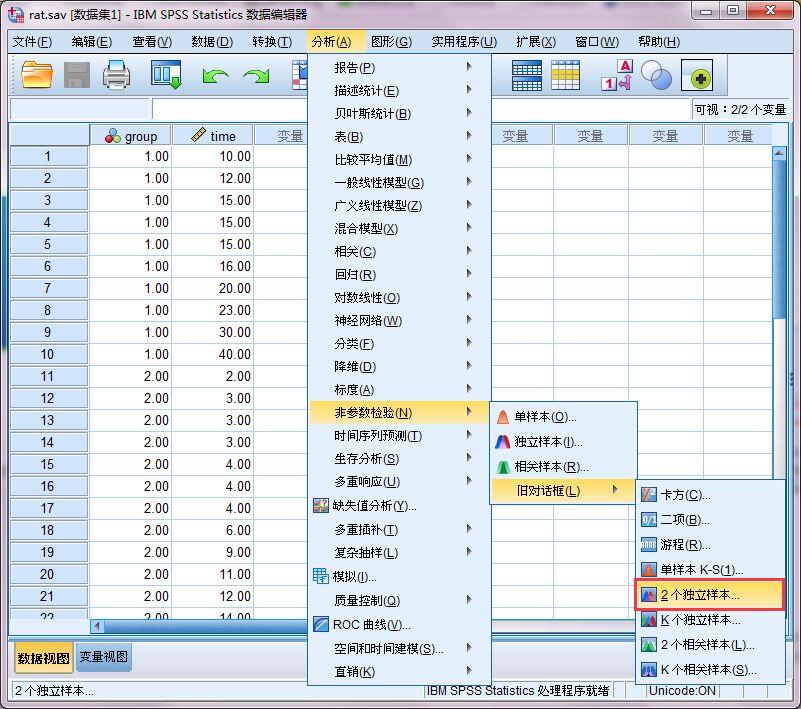This screenshot has width=801, height=709.
Task: Click the Undo green arrow icon
Action: 215,77
